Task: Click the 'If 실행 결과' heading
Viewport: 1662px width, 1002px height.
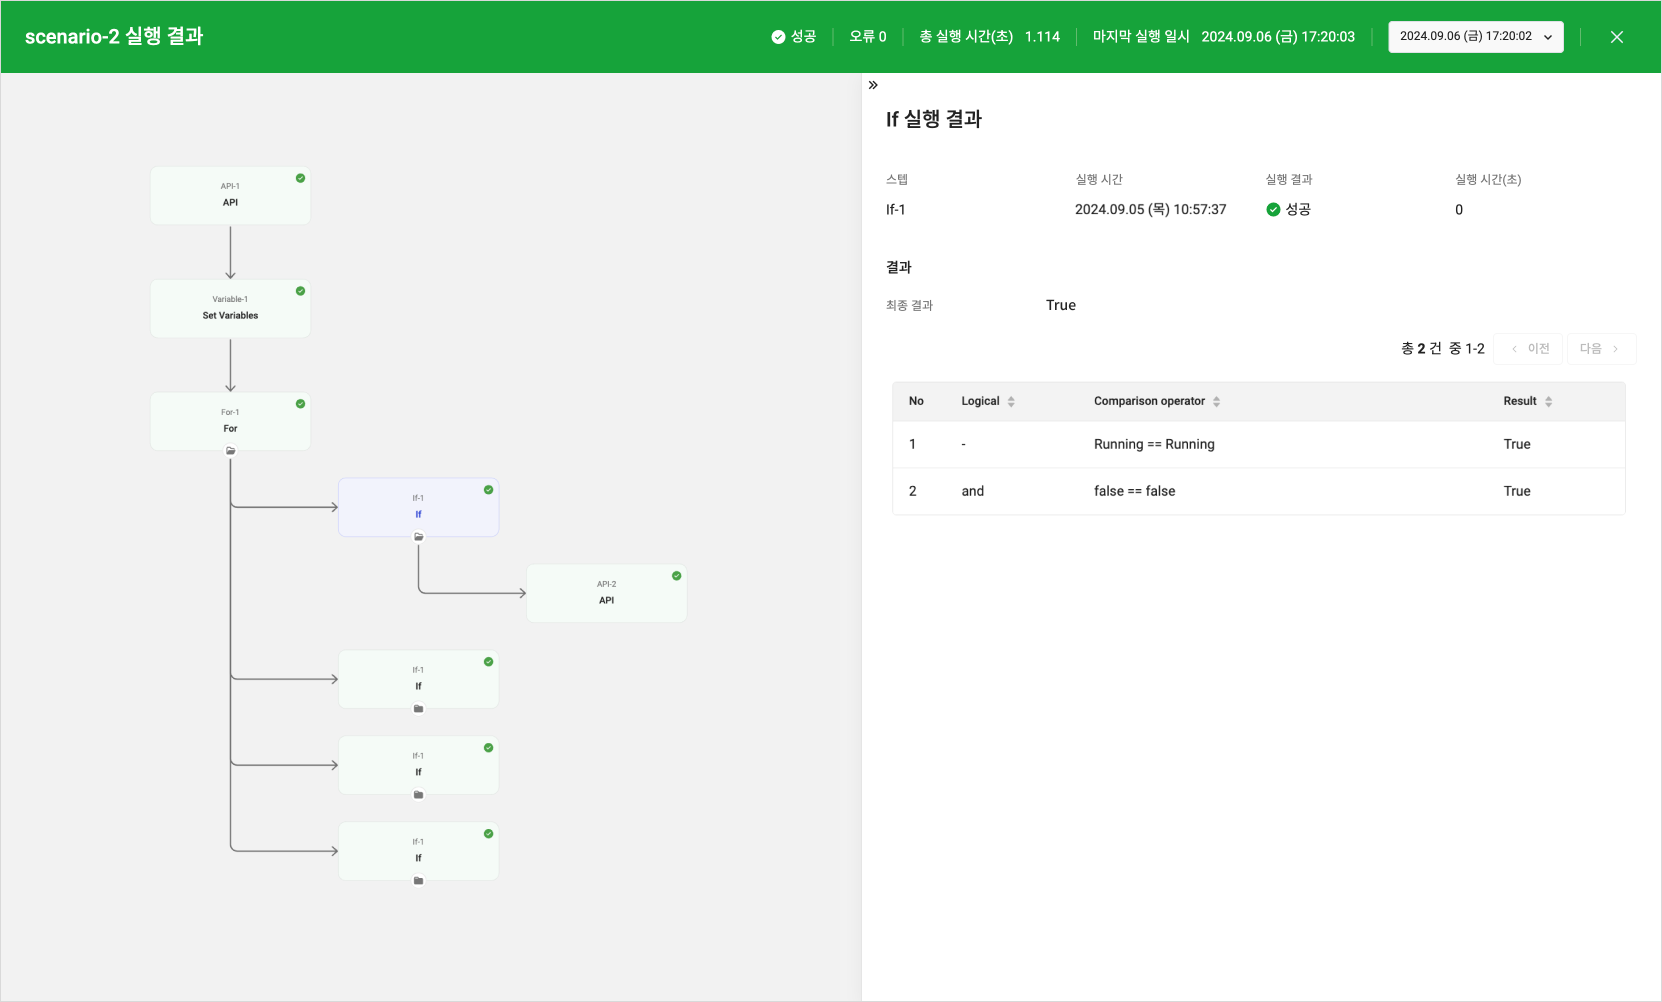Action: (934, 119)
